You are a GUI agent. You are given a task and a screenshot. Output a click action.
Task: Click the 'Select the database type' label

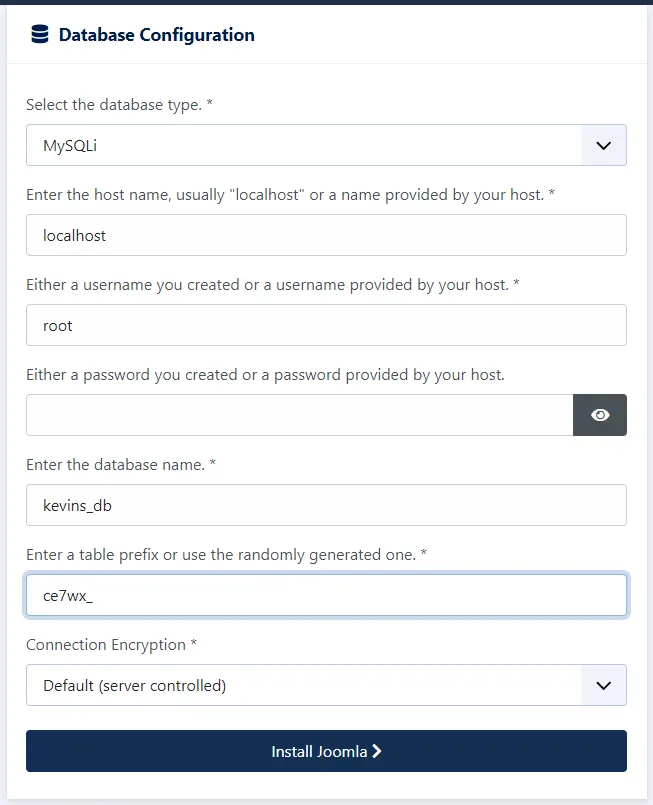tap(126, 104)
